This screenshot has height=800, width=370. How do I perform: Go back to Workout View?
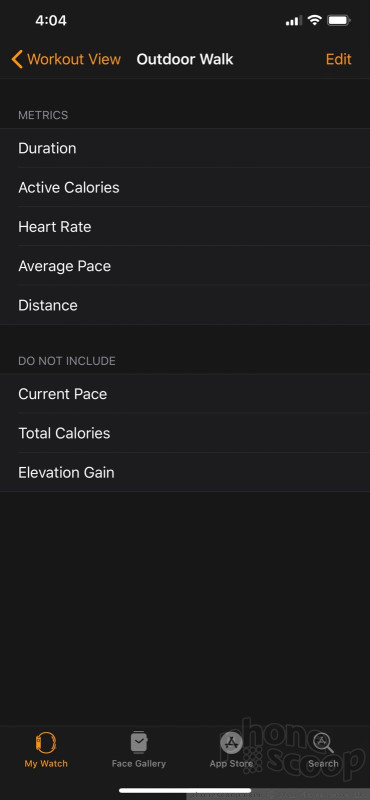[74, 59]
